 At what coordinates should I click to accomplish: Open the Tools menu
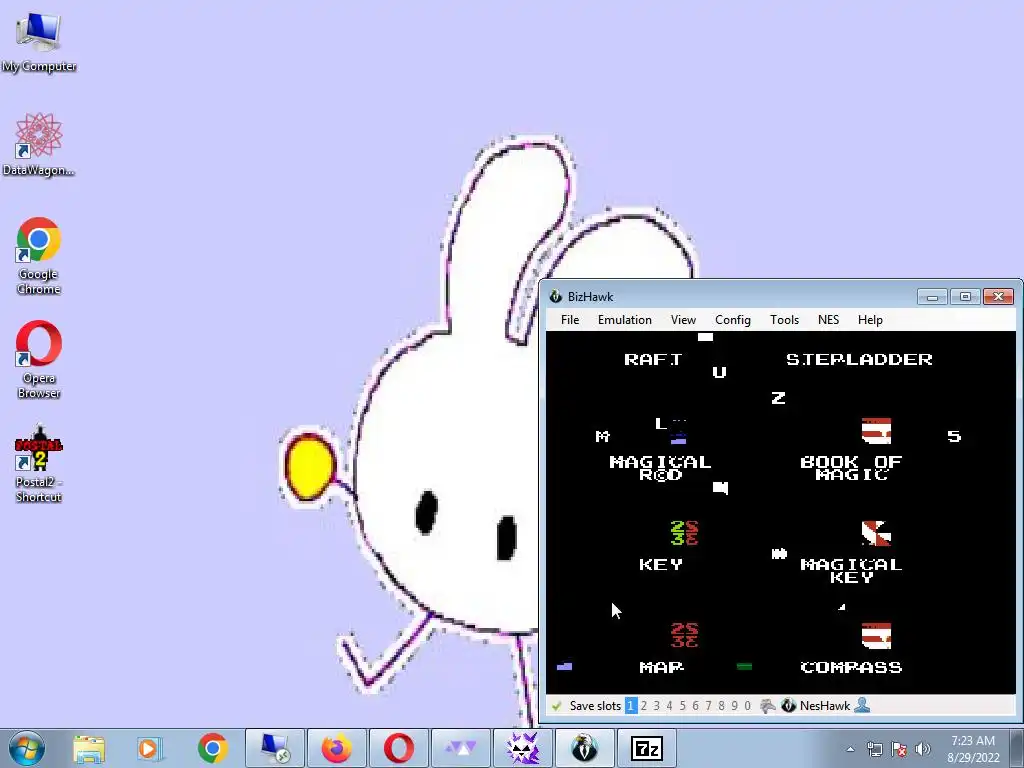click(784, 319)
